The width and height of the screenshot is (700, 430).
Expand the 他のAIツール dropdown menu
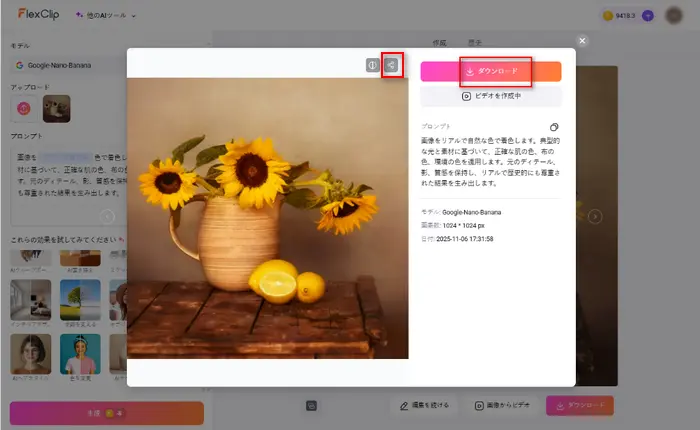point(106,15)
